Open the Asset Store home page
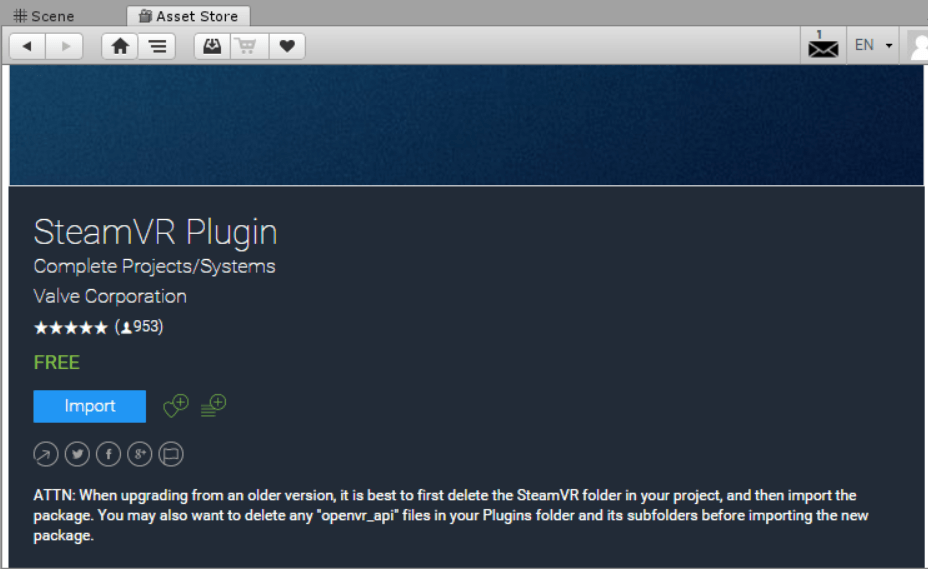The height and width of the screenshot is (569, 928). tap(120, 46)
